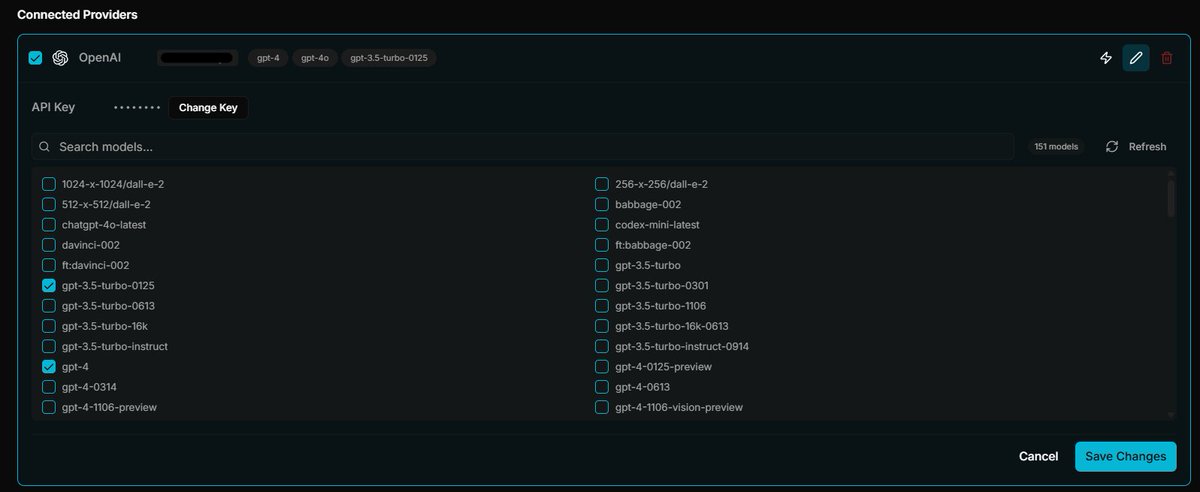Click the Connected Providers heading

tap(78, 15)
